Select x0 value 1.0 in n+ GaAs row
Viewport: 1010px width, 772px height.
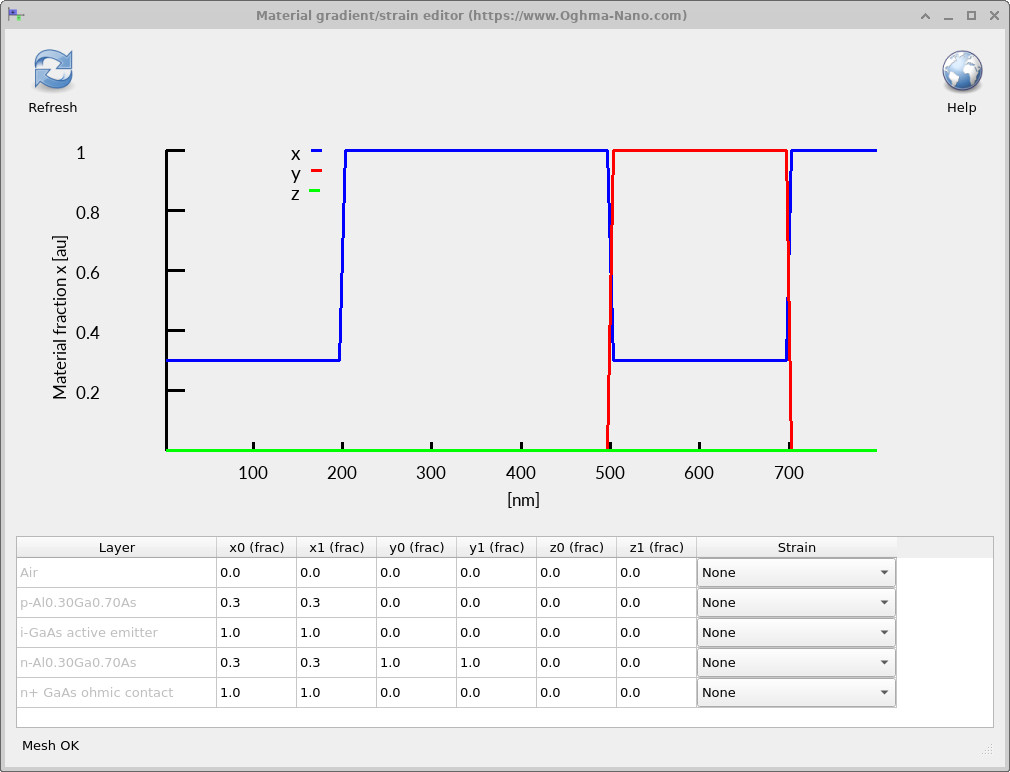(256, 692)
